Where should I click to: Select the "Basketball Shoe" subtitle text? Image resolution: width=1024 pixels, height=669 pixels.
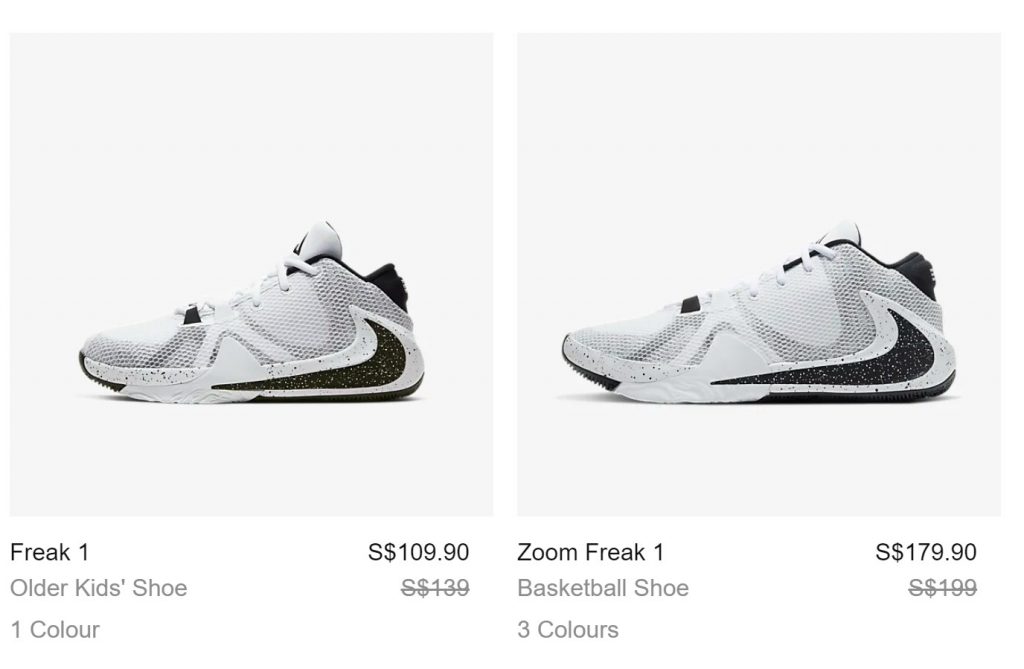602,588
